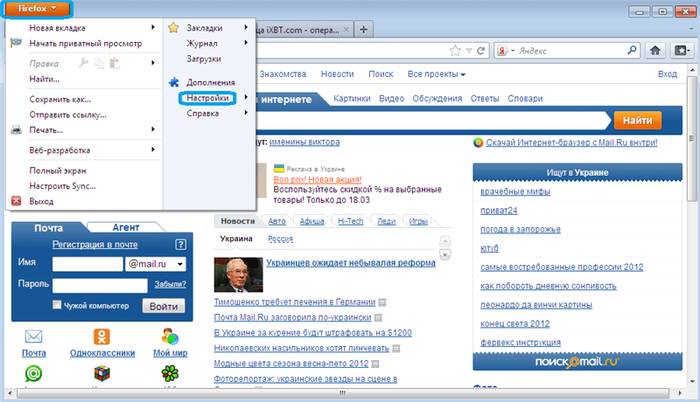Open Почта envelope icon

click(x=33, y=336)
